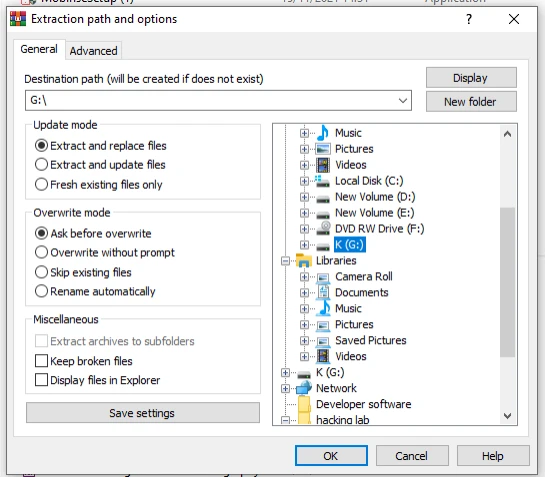
Task: Click the DVD RW Drive (F:) disc icon
Action: [323, 228]
